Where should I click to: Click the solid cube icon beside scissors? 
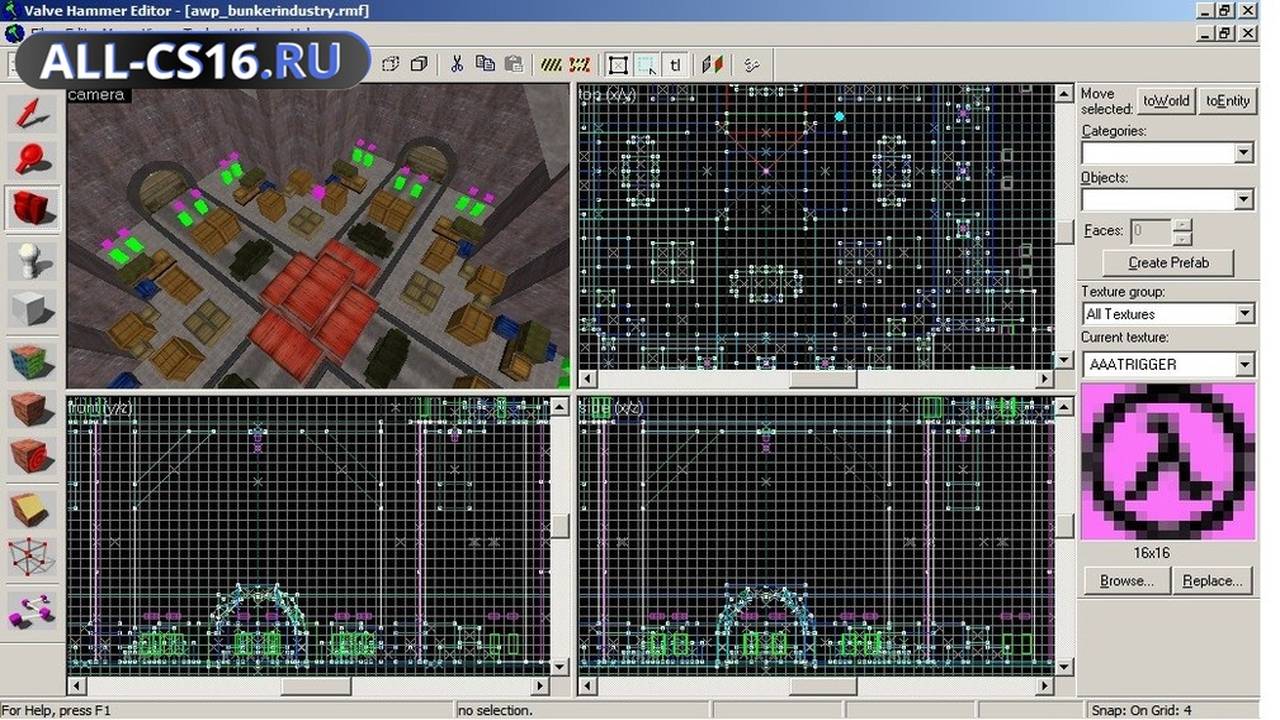click(419, 64)
